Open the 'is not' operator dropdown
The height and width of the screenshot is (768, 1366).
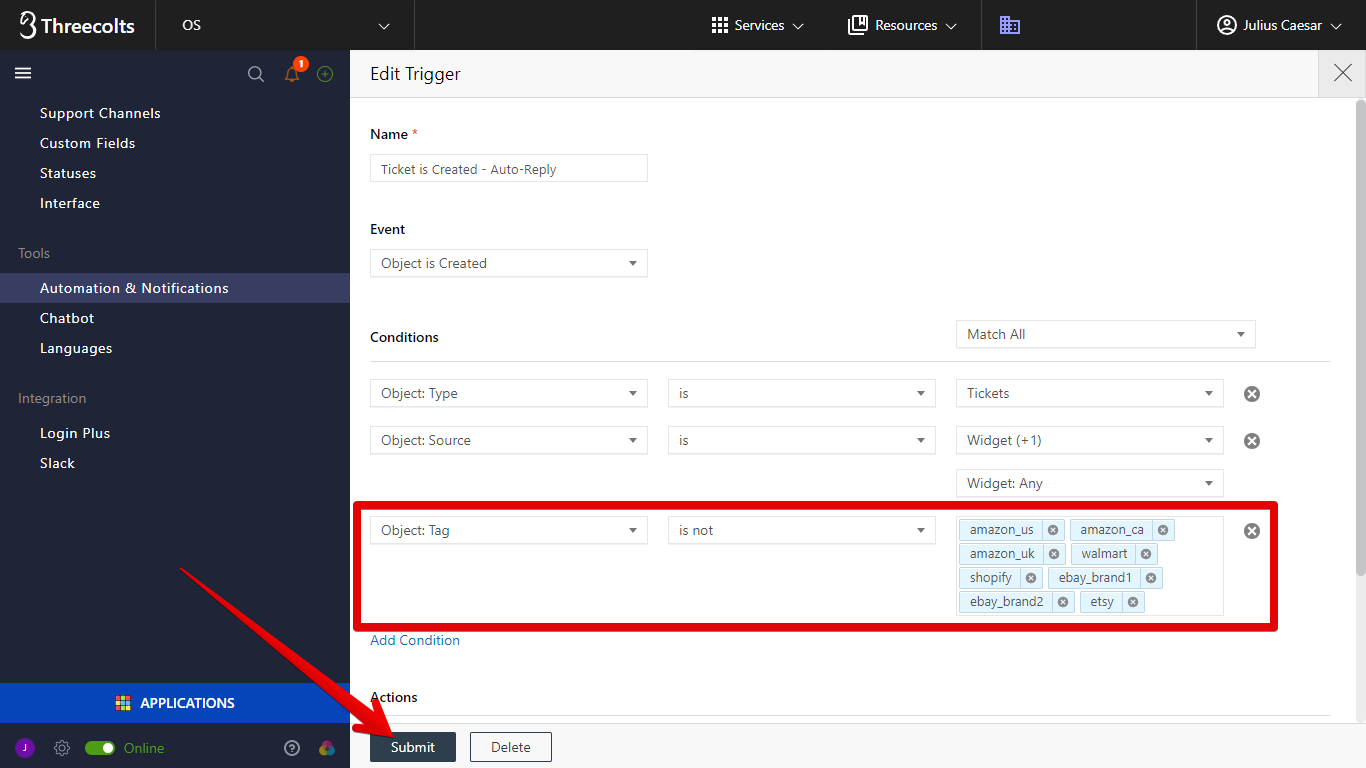(x=802, y=530)
